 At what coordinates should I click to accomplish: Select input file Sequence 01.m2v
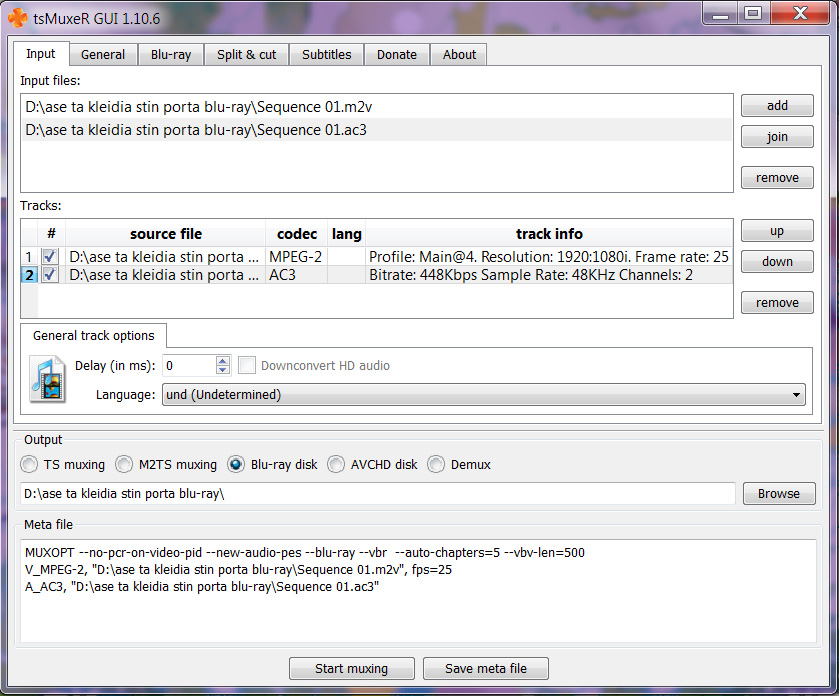(377, 107)
